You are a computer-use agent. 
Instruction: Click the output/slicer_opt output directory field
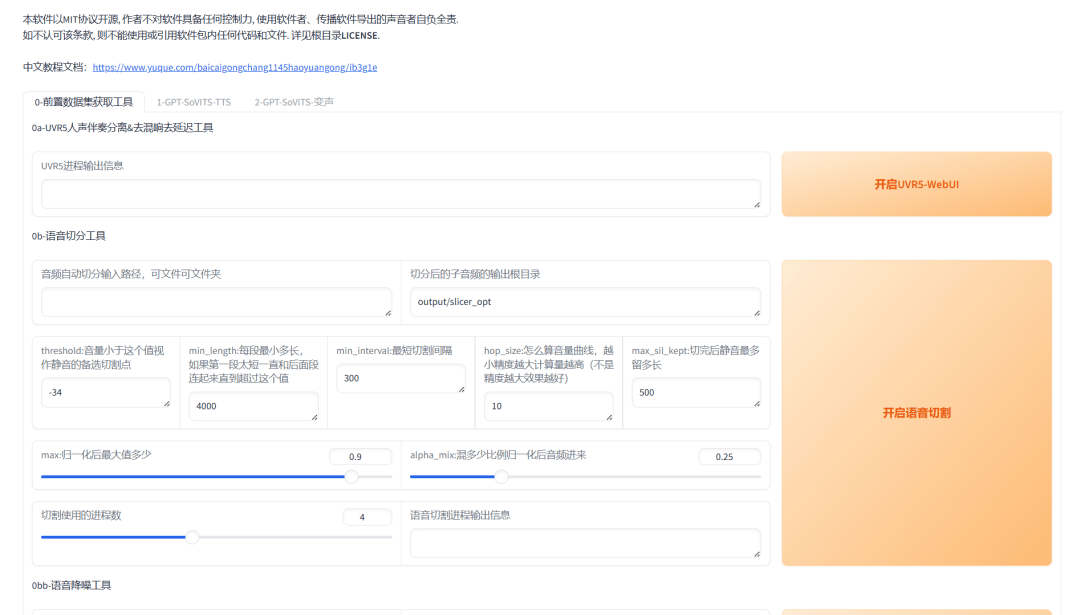coord(585,302)
